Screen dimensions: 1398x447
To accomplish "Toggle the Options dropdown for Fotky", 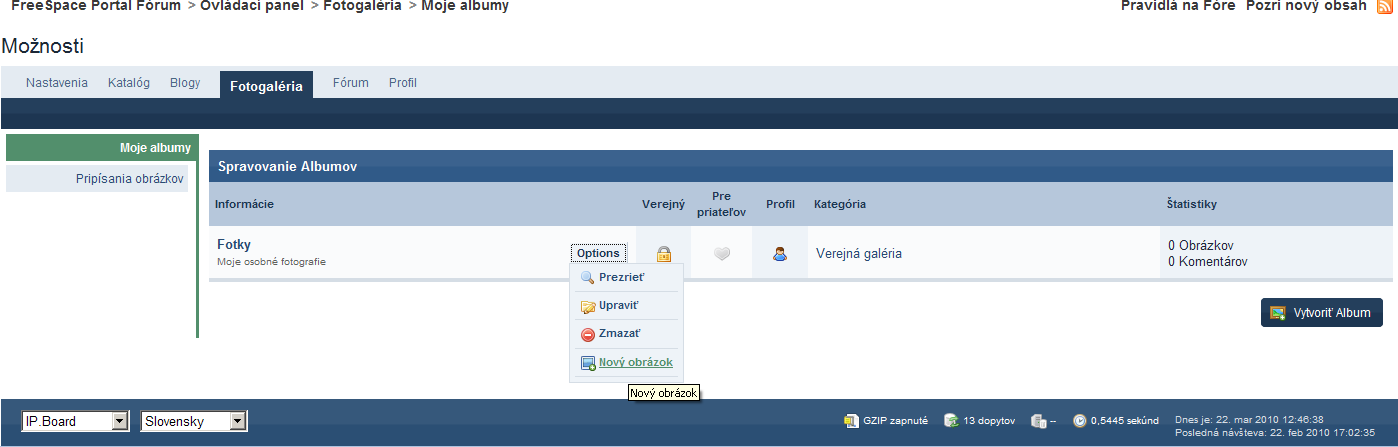I will coord(598,253).
